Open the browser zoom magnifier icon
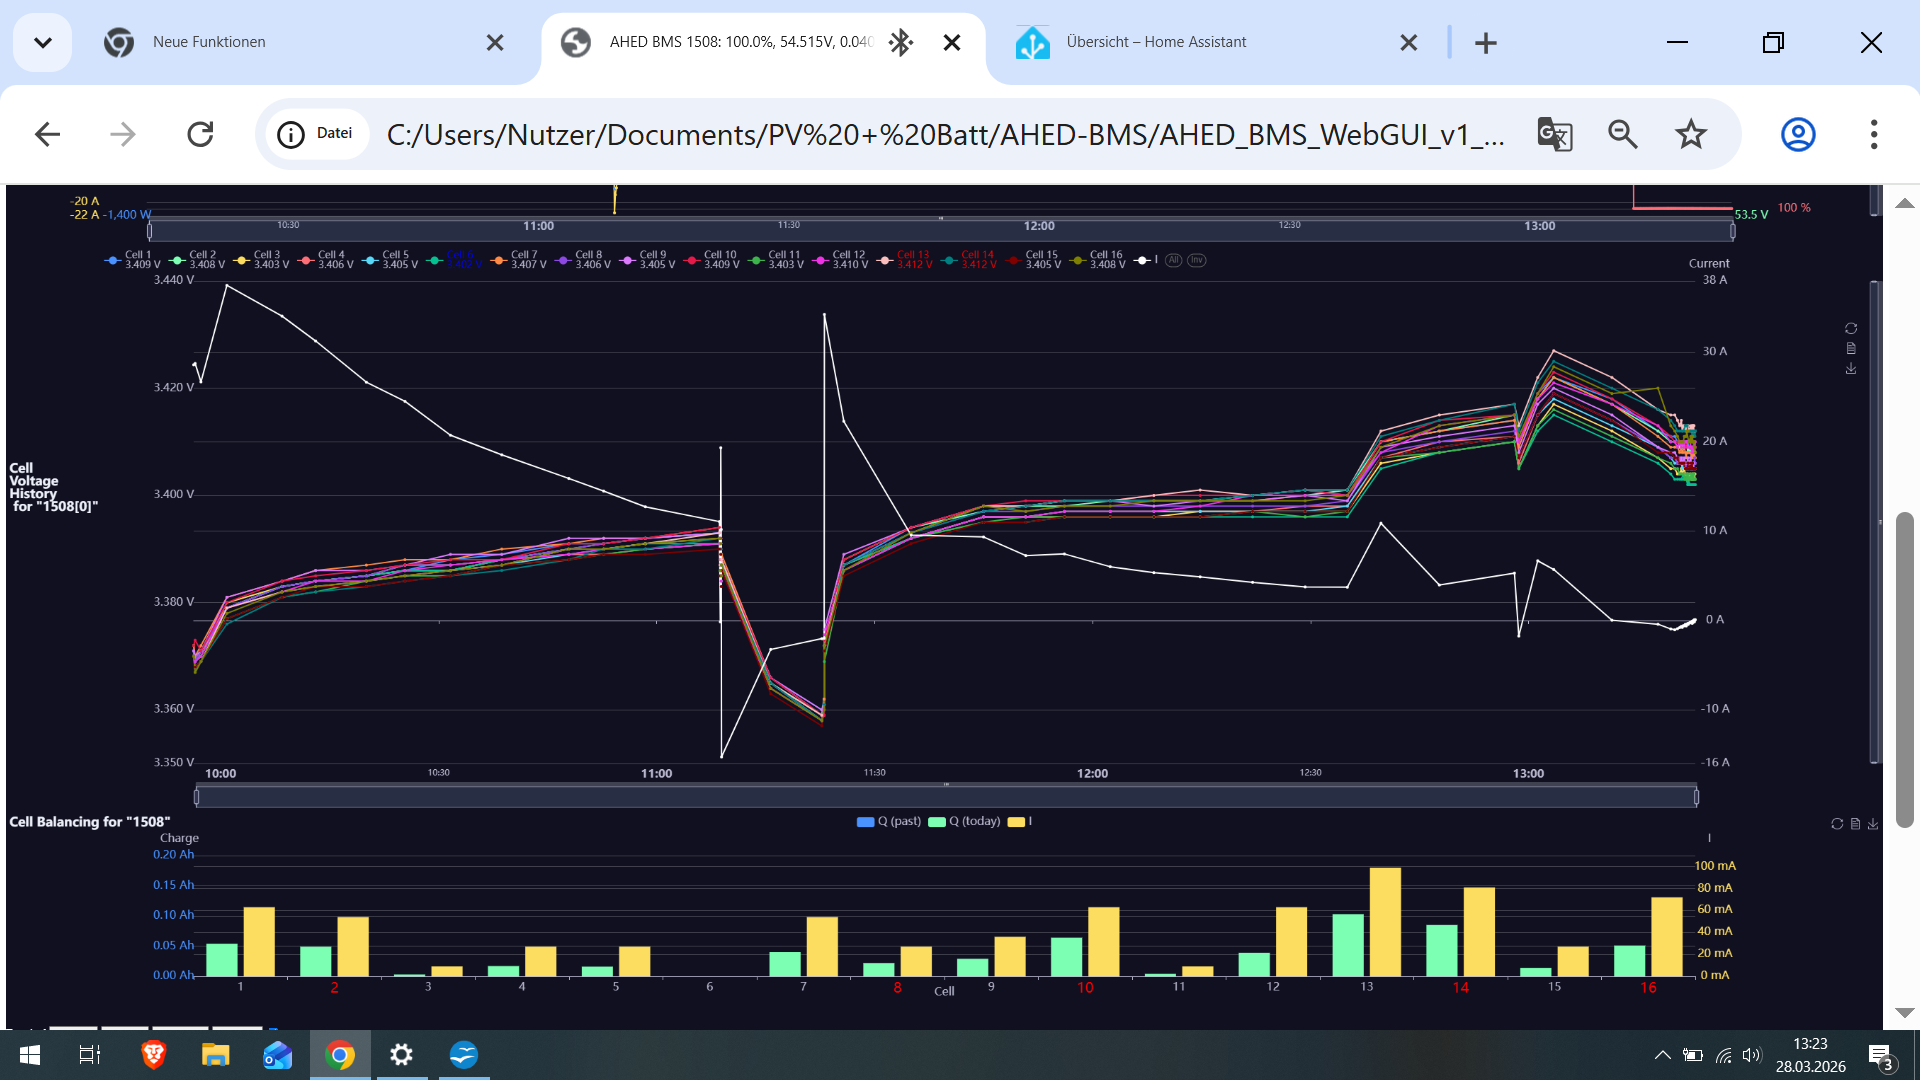This screenshot has width=1920, height=1080. click(1622, 134)
